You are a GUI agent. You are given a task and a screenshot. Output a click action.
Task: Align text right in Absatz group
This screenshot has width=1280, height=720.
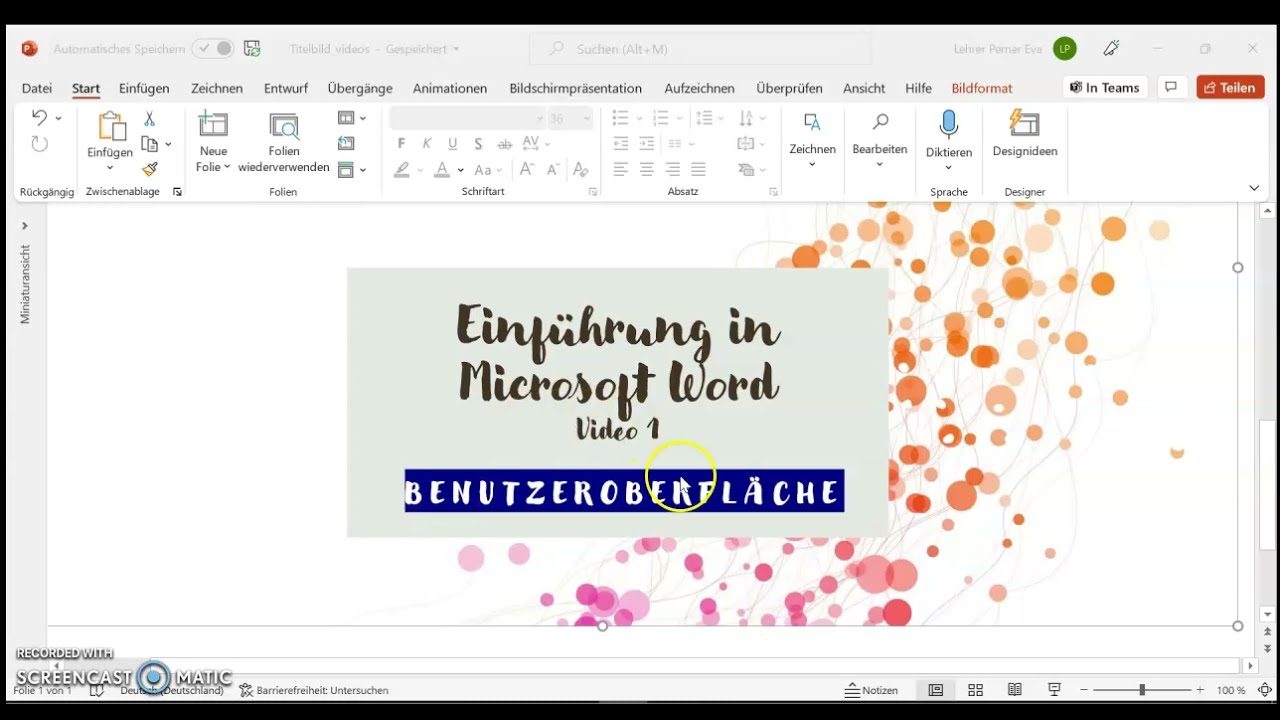point(673,170)
